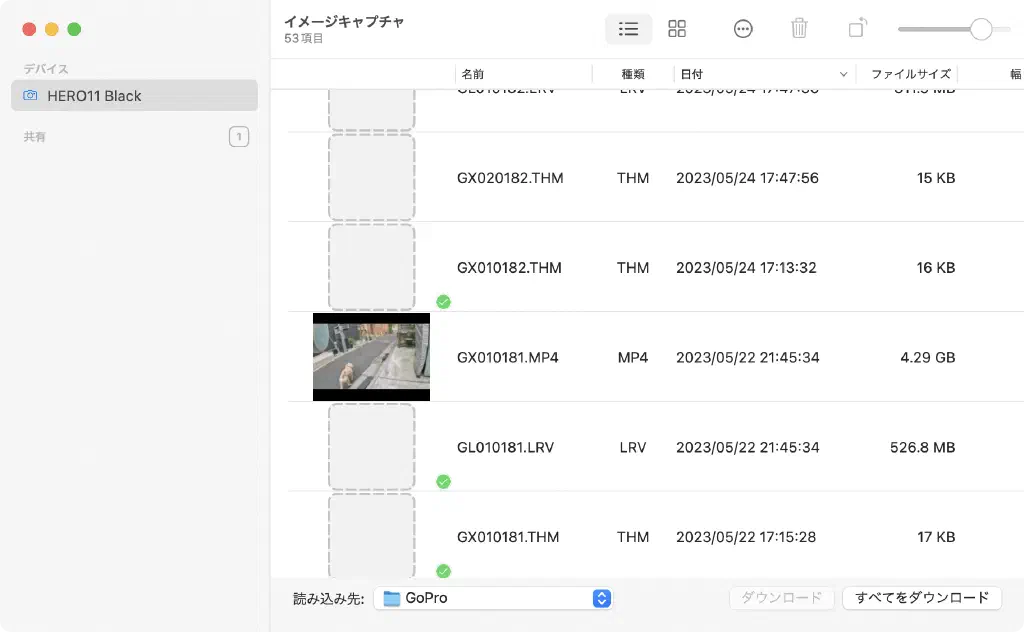This screenshot has width=1024, height=632.
Task: Open the more options ellipsis menu
Action: 743,29
